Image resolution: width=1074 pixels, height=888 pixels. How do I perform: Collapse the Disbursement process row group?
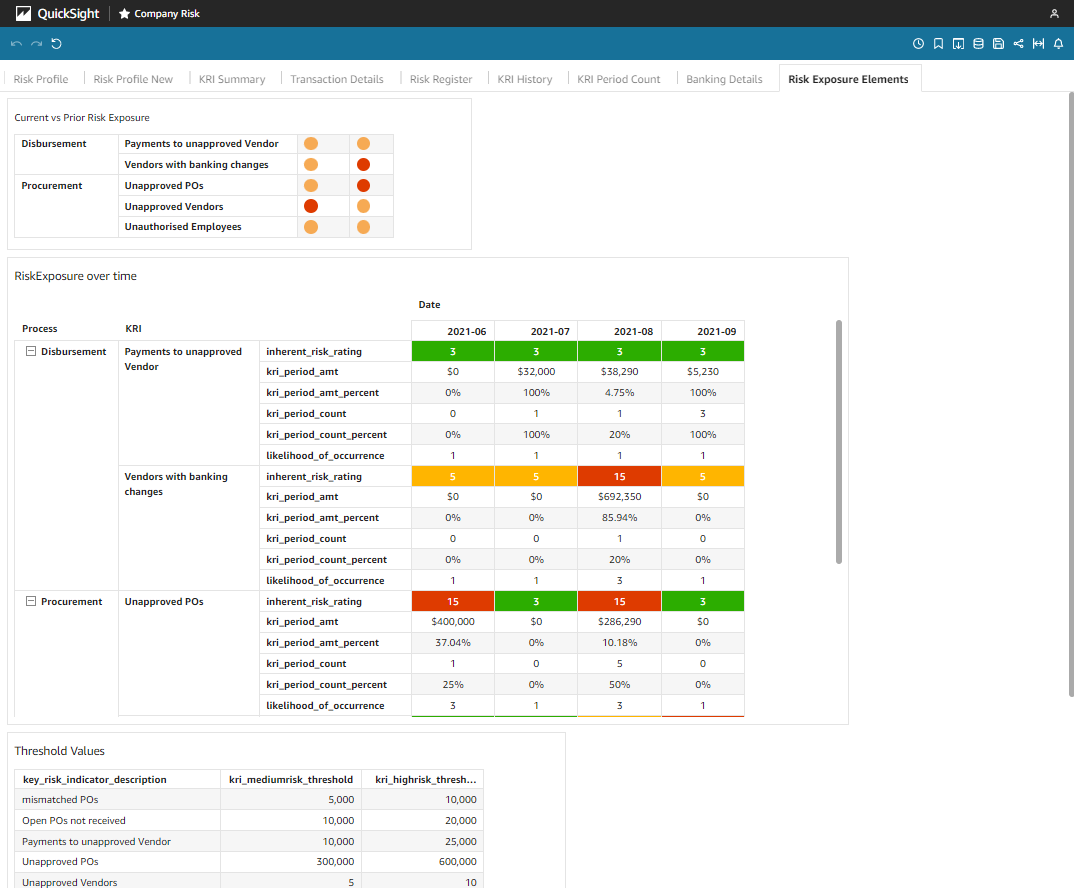(x=30, y=352)
